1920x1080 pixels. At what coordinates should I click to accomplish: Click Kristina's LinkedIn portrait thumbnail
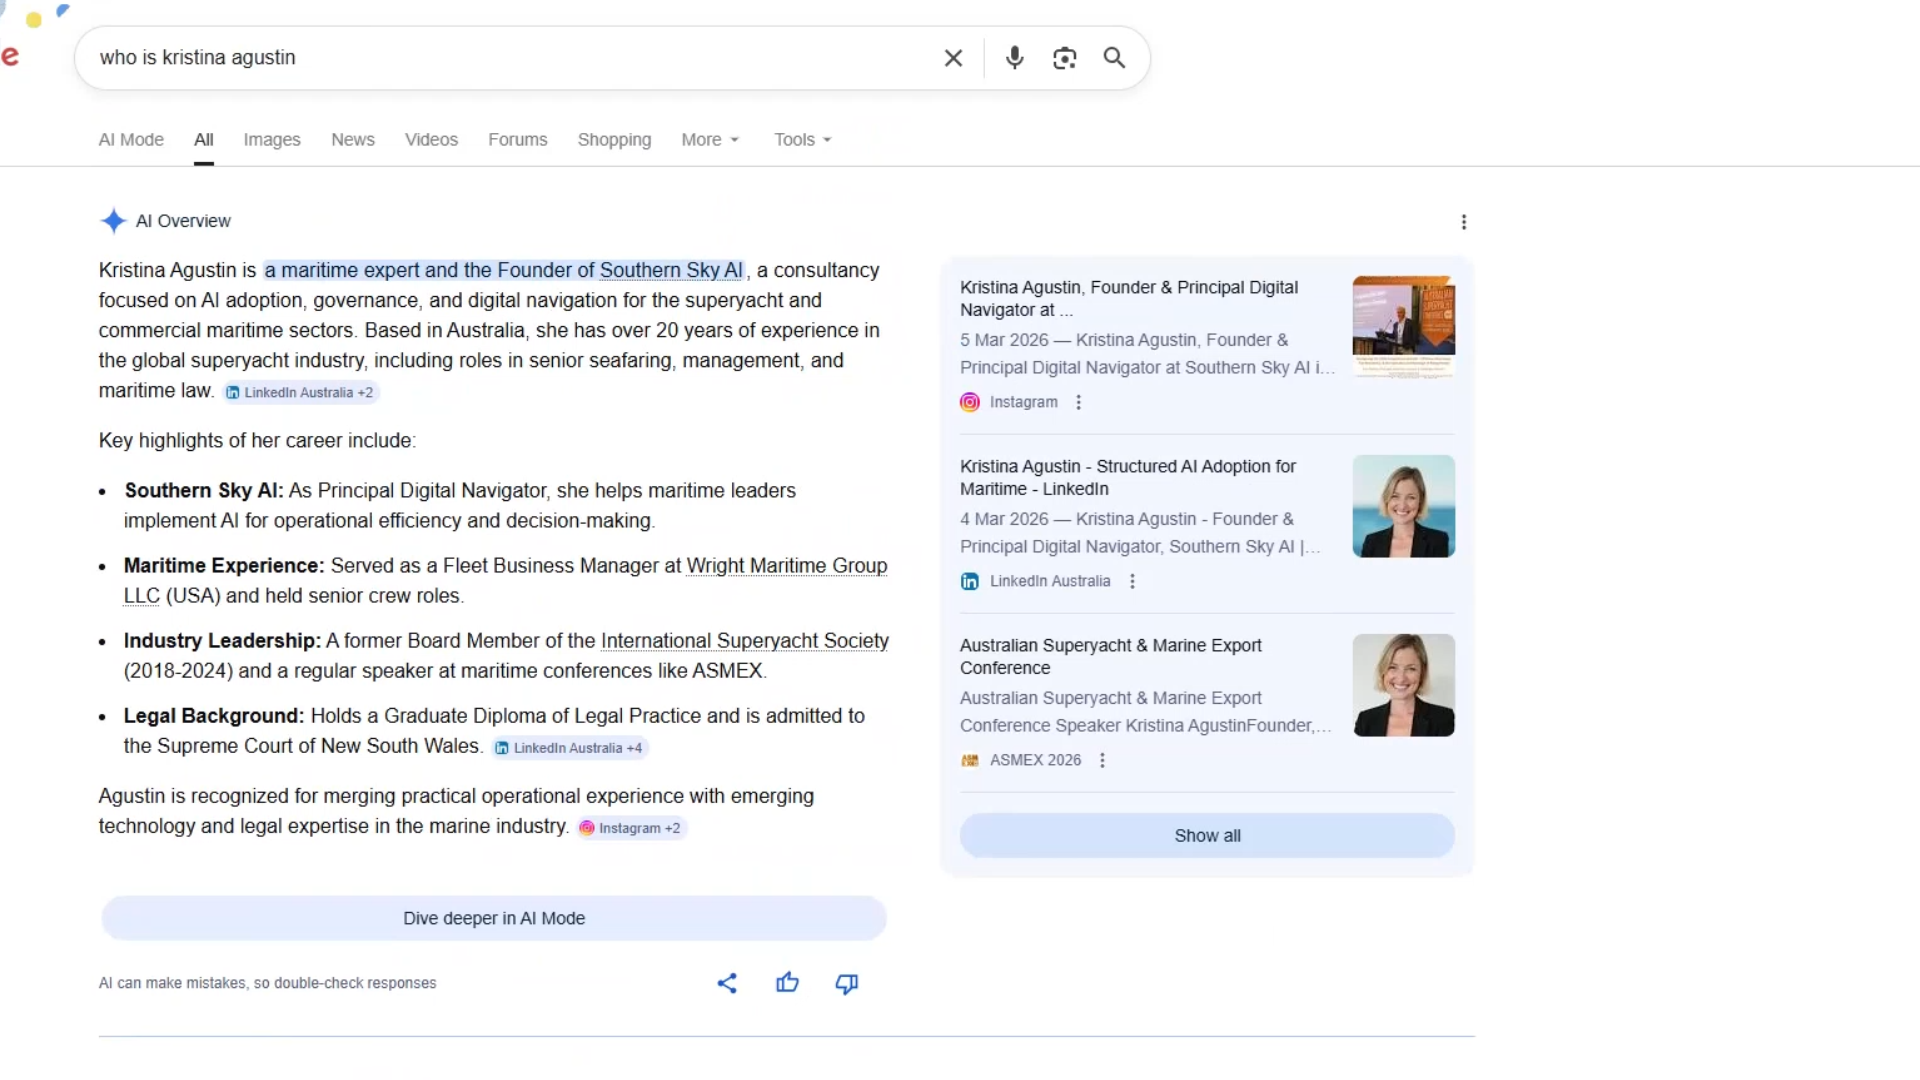click(1403, 506)
